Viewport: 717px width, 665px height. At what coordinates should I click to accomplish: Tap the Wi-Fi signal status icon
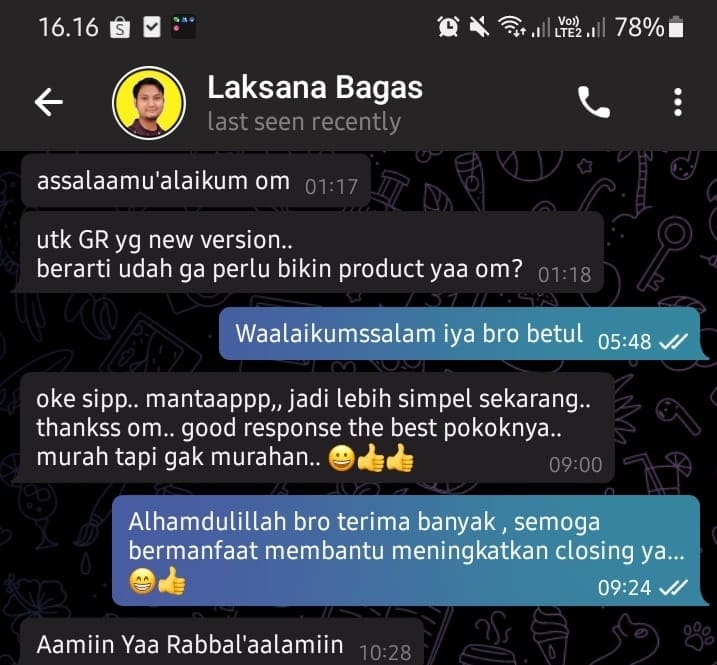[511, 27]
